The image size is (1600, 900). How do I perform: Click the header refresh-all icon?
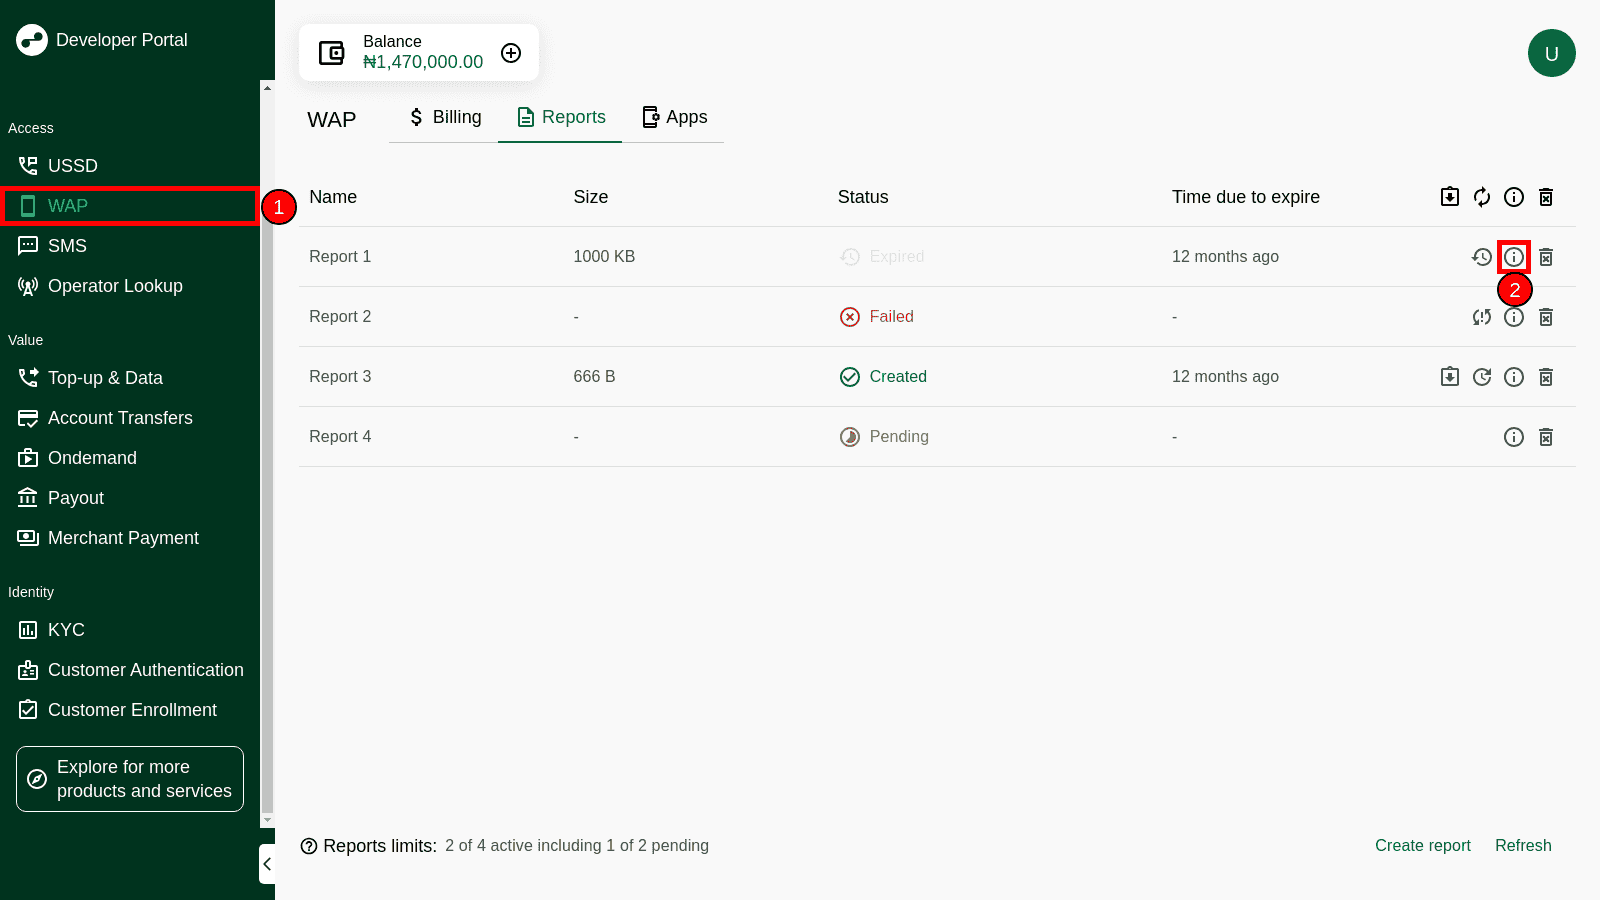point(1482,197)
